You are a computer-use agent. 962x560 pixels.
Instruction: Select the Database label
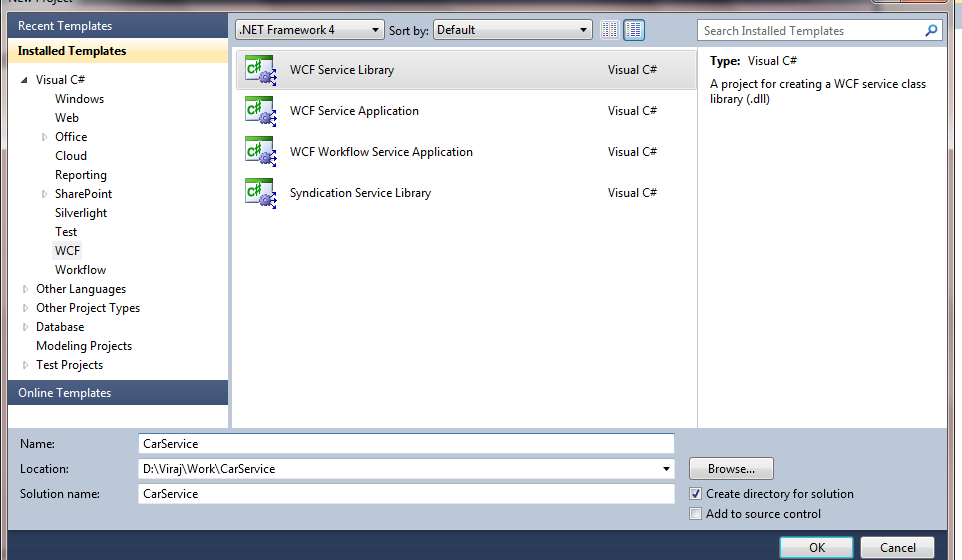click(x=60, y=327)
